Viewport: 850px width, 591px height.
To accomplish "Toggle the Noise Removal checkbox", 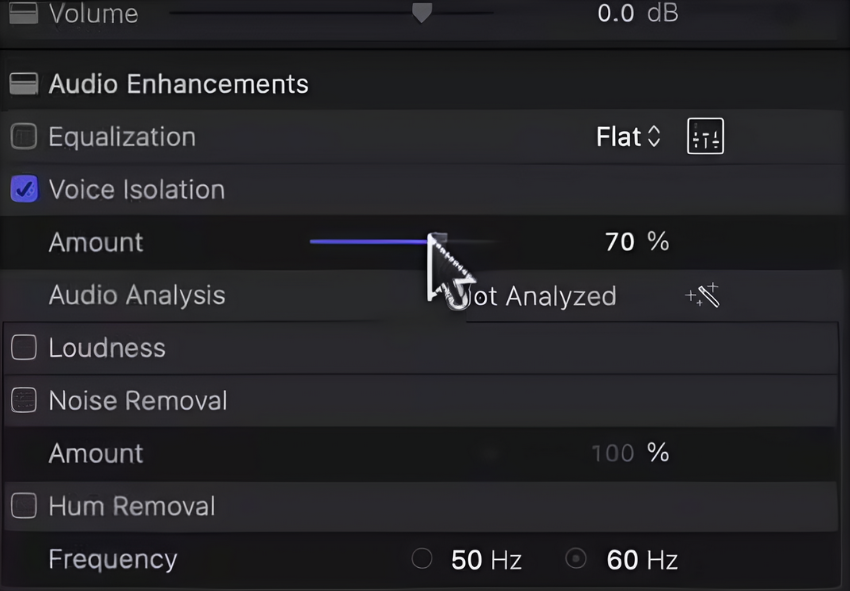I will [x=24, y=401].
